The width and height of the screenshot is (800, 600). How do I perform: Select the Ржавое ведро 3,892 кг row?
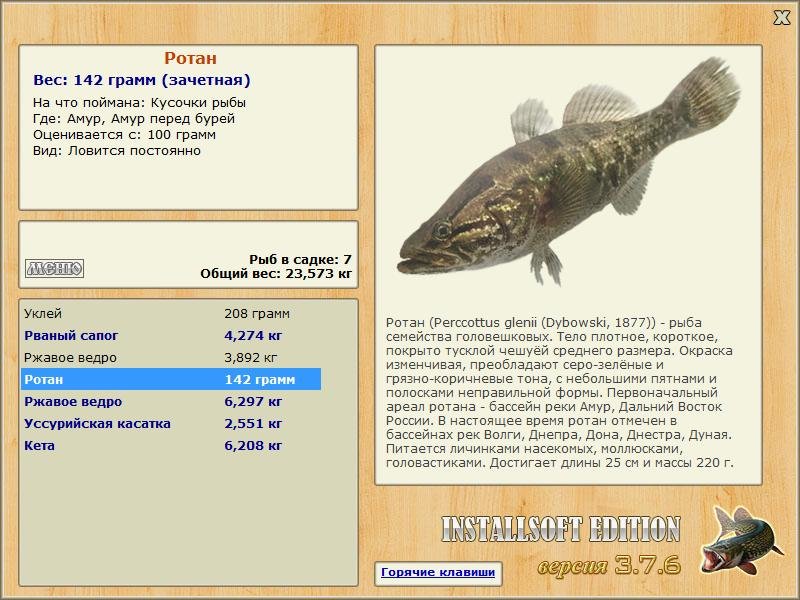(x=171, y=358)
